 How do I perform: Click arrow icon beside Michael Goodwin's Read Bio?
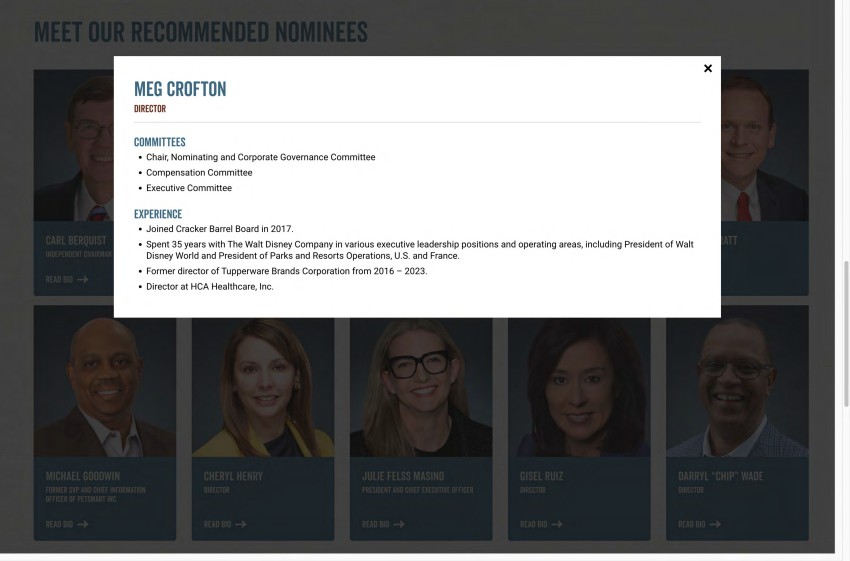[x=82, y=524]
